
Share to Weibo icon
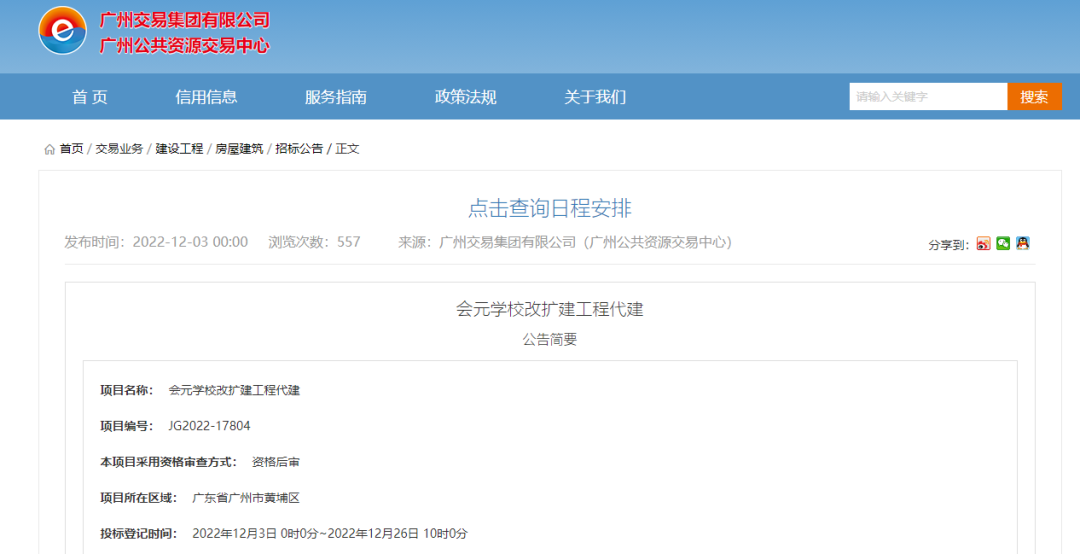(x=983, y=243)
